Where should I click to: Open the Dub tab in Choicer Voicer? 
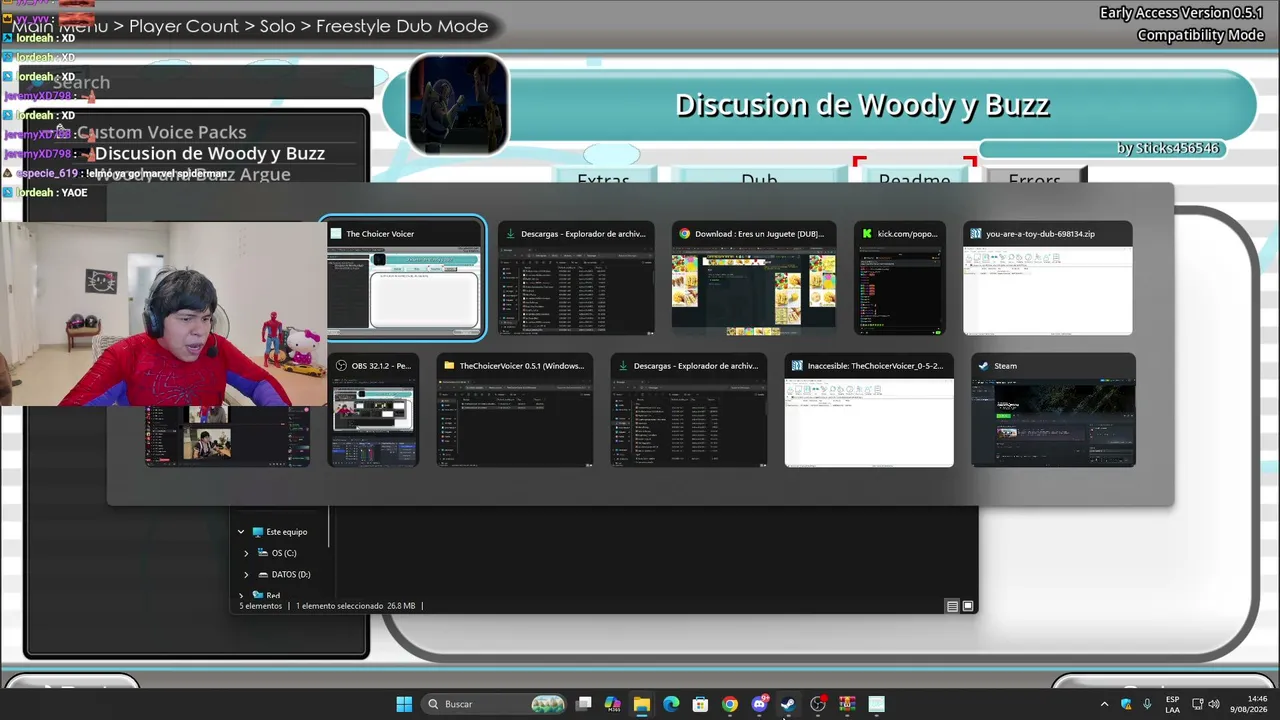pyautogui.click(x=759, y=176)
